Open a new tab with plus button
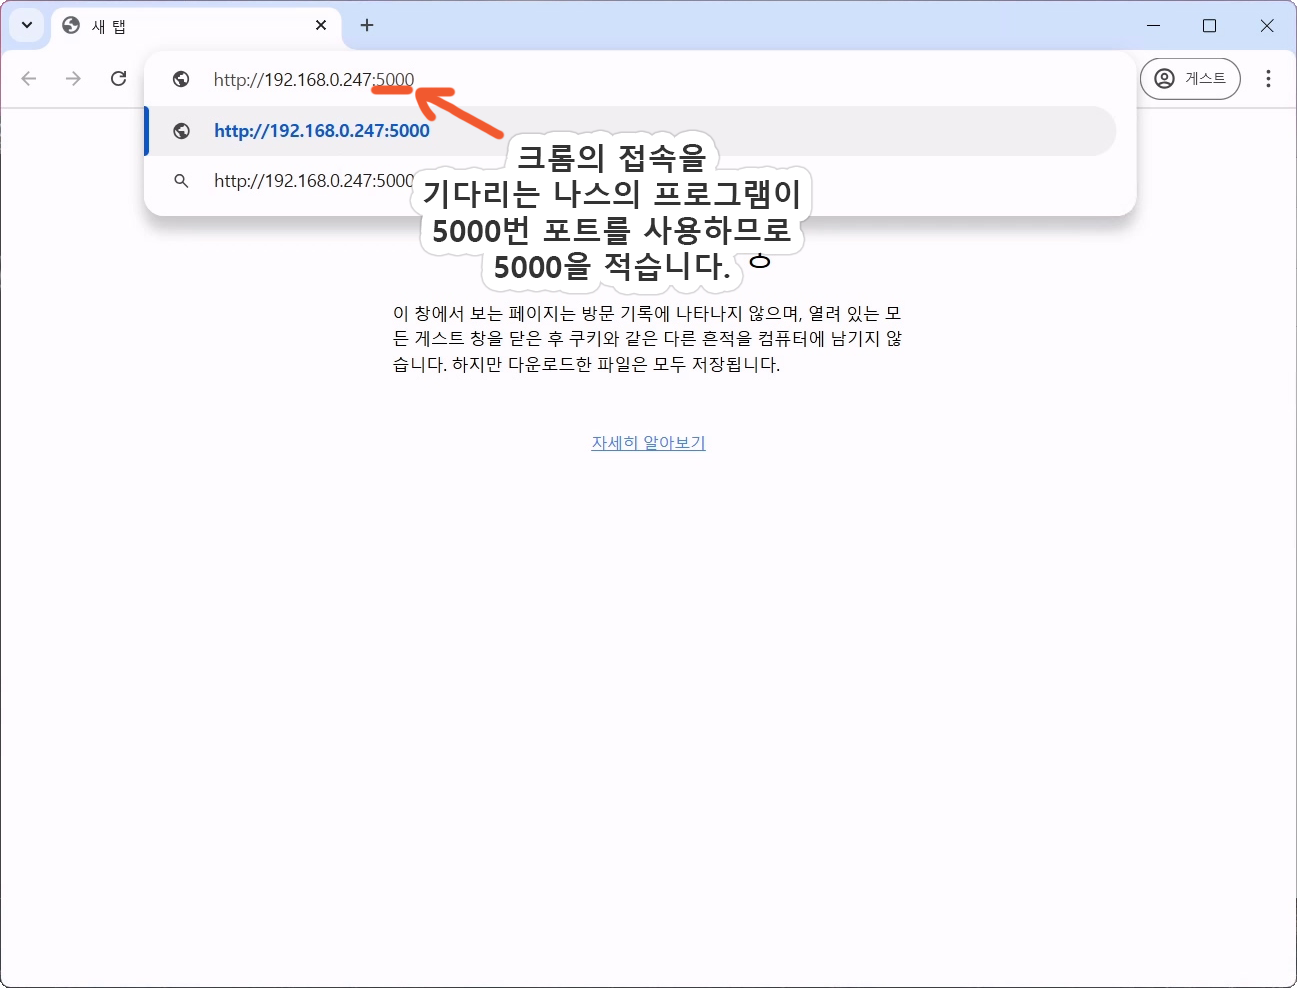Screen dimensions: 1297x988 367,25
